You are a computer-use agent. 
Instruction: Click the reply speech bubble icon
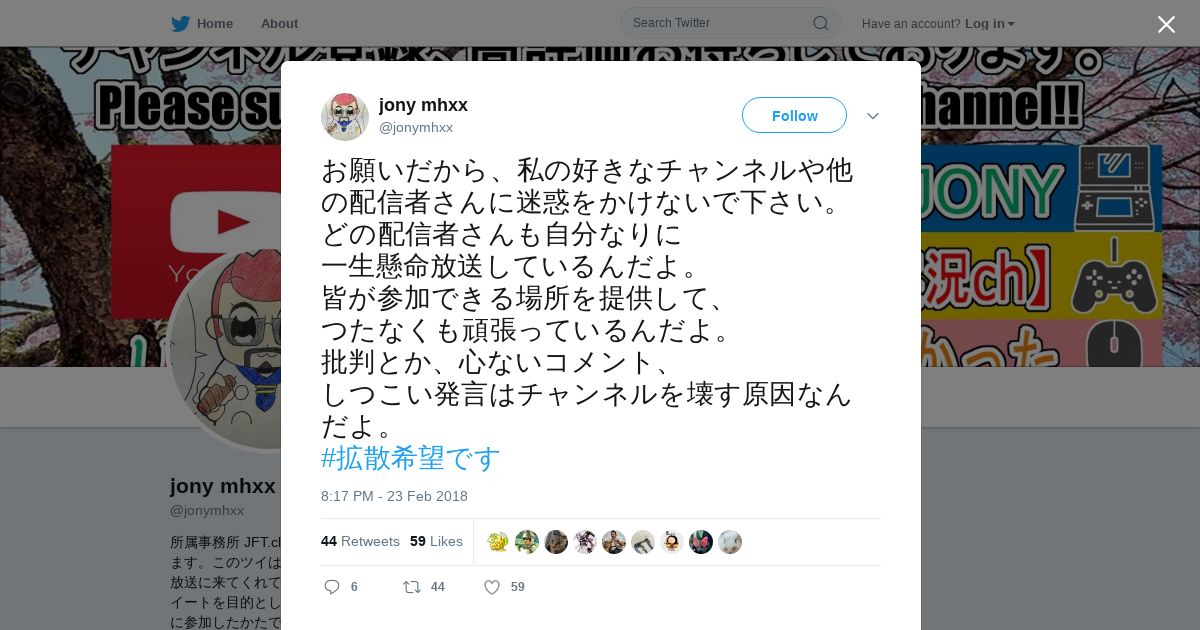[332, 587]
